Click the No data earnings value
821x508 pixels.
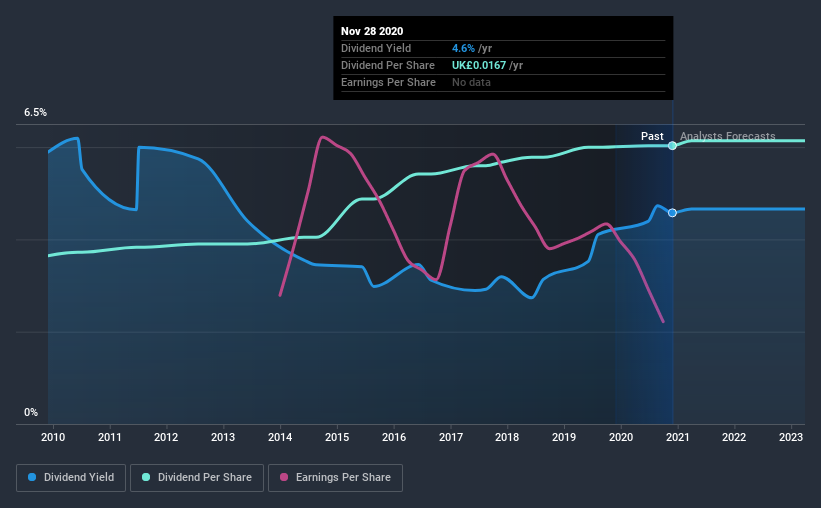pyautogui.click(x=471, y=82)
